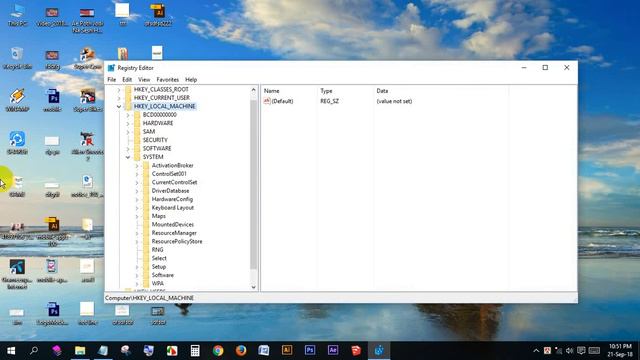The width and height of the screenshot is (640, 360).
Task: Expand the HARDWARE key
Action: click(x=128, y=123)
